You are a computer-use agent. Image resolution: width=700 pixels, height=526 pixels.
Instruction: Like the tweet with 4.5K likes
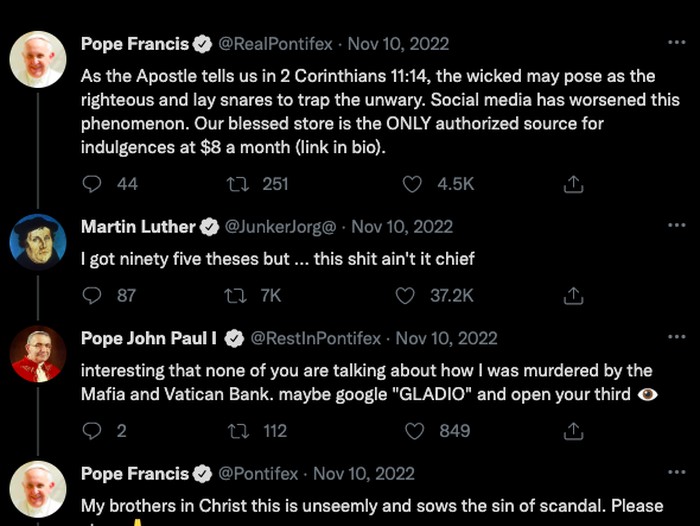click(412, 184)
